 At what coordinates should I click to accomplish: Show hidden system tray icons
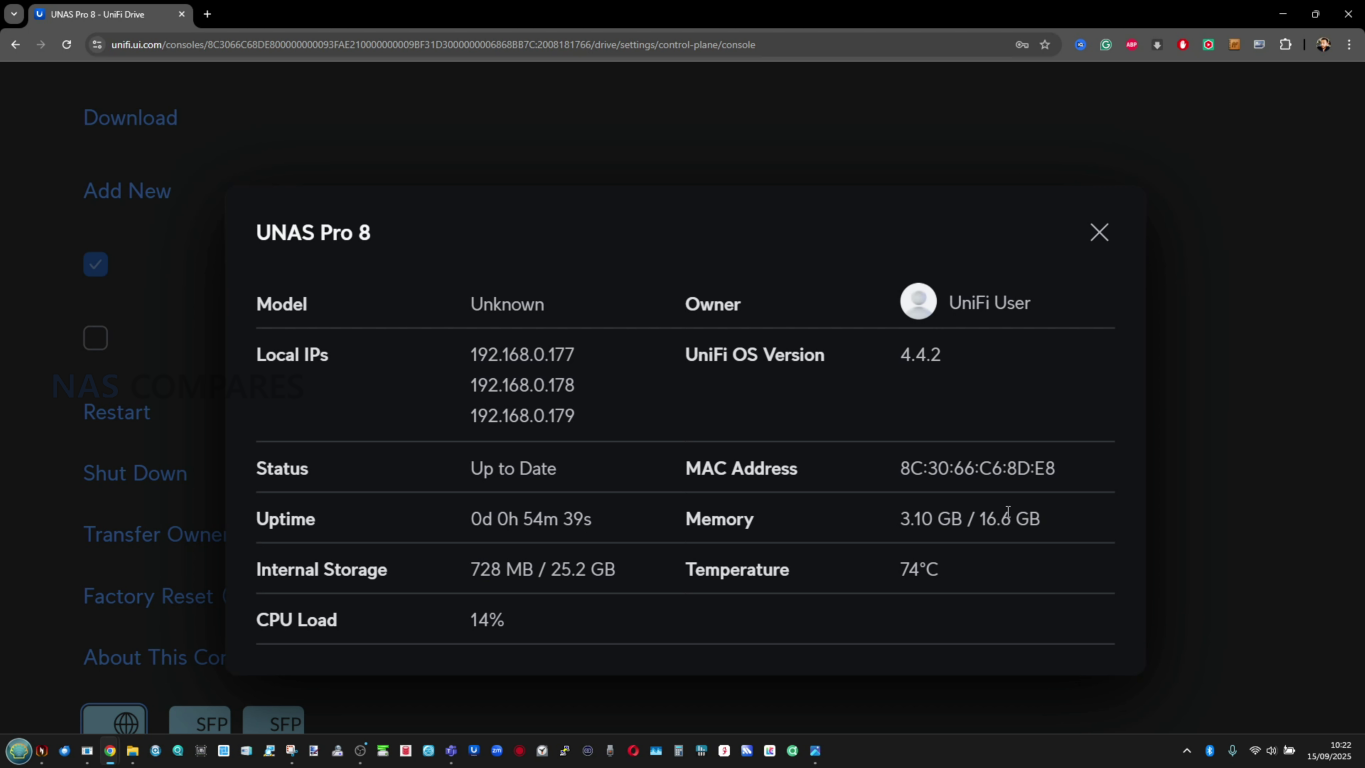pyautogui.click(x=1187, y=751)
